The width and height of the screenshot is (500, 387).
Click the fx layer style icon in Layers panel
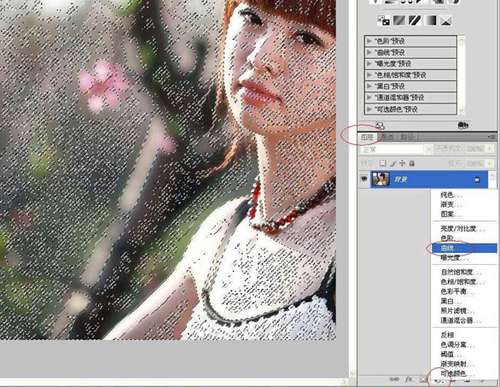pos(409,379)
